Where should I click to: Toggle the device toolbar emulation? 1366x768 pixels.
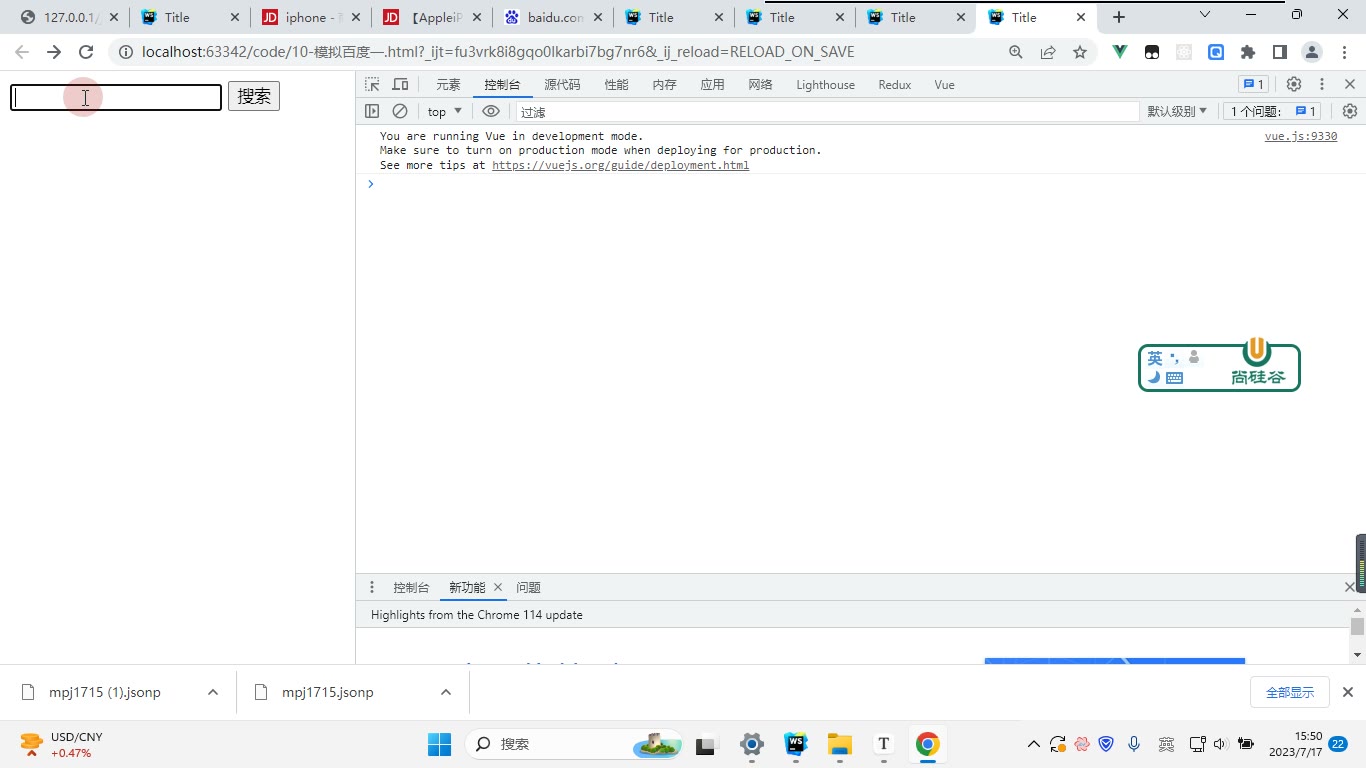coord(400,85)
